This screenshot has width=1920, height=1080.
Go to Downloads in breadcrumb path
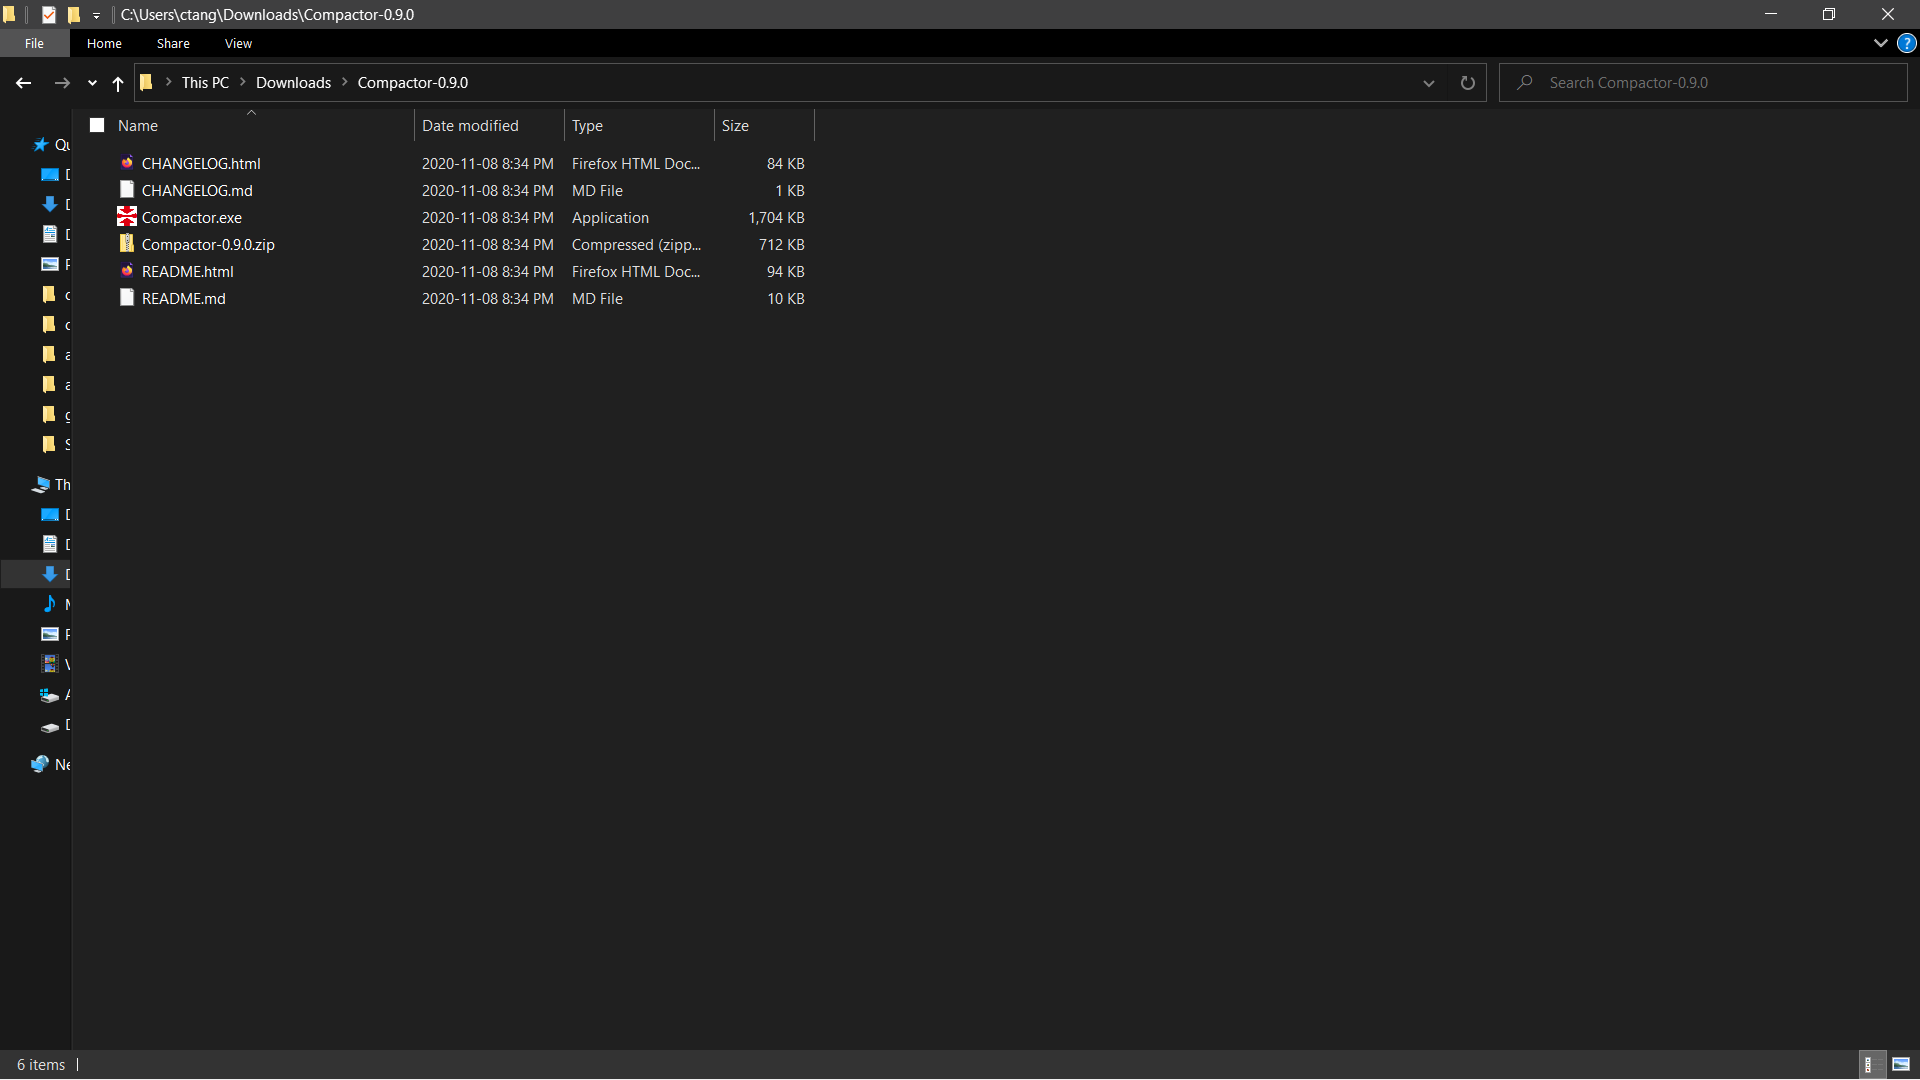[293, 83]
